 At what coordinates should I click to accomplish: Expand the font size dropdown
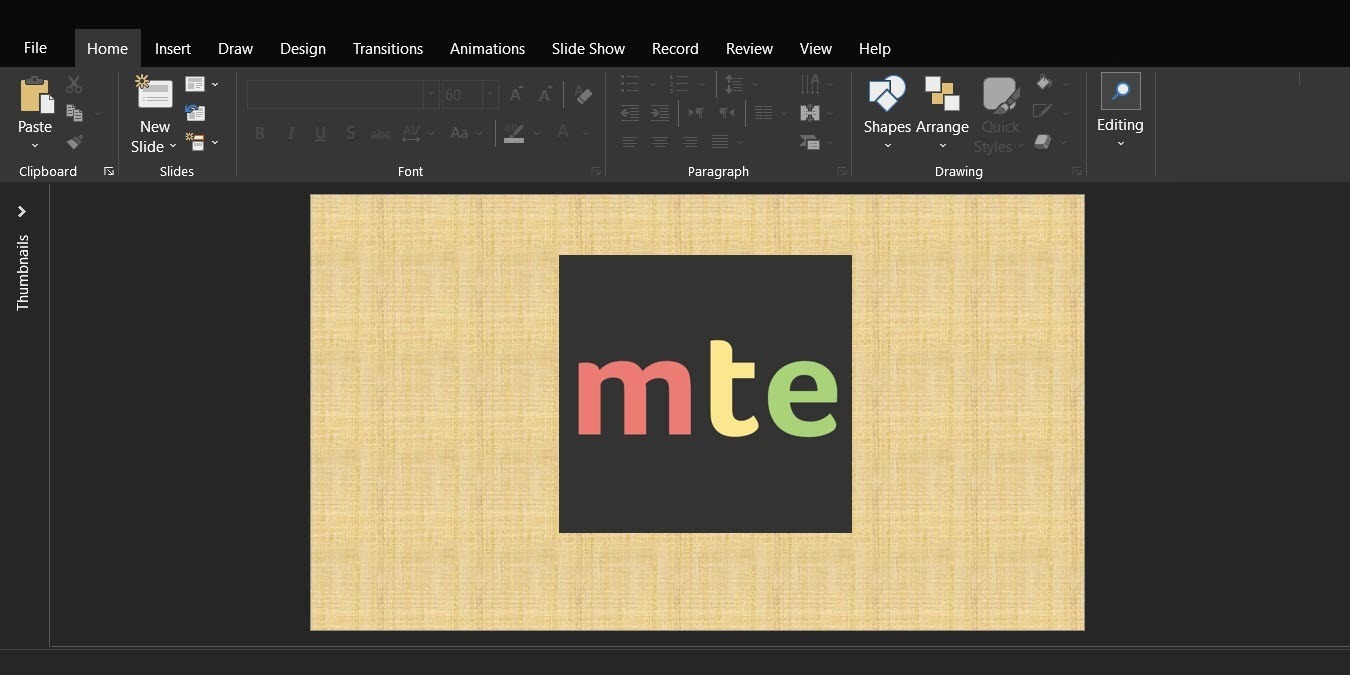click(x=489, y=93)
